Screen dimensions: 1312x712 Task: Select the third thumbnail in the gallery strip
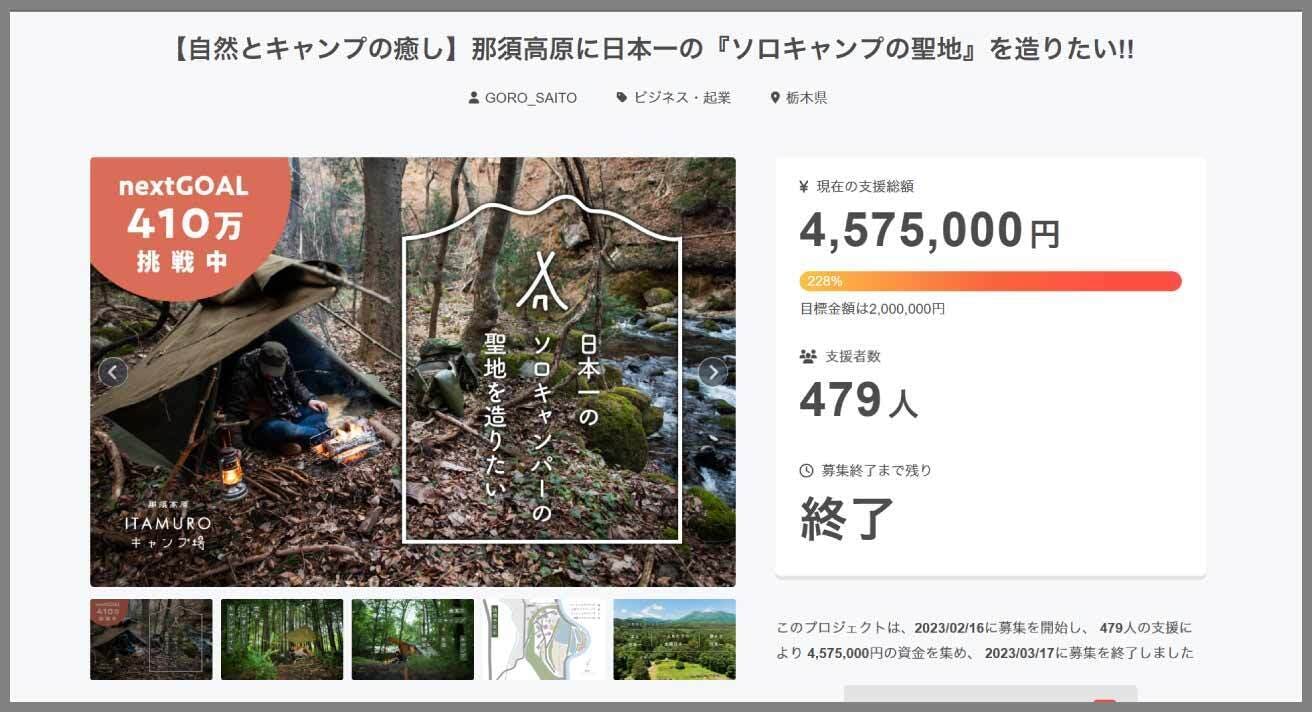tap(412, 639)
